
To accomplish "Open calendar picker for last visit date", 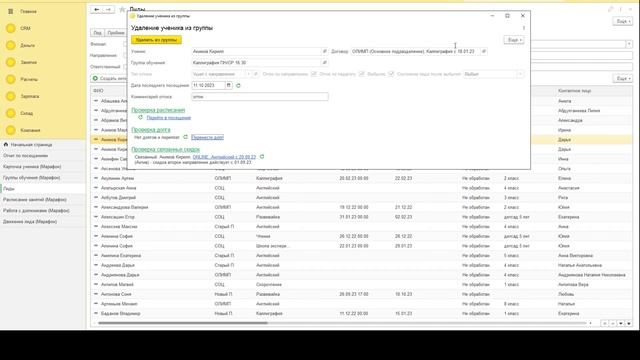I will 229,85.
